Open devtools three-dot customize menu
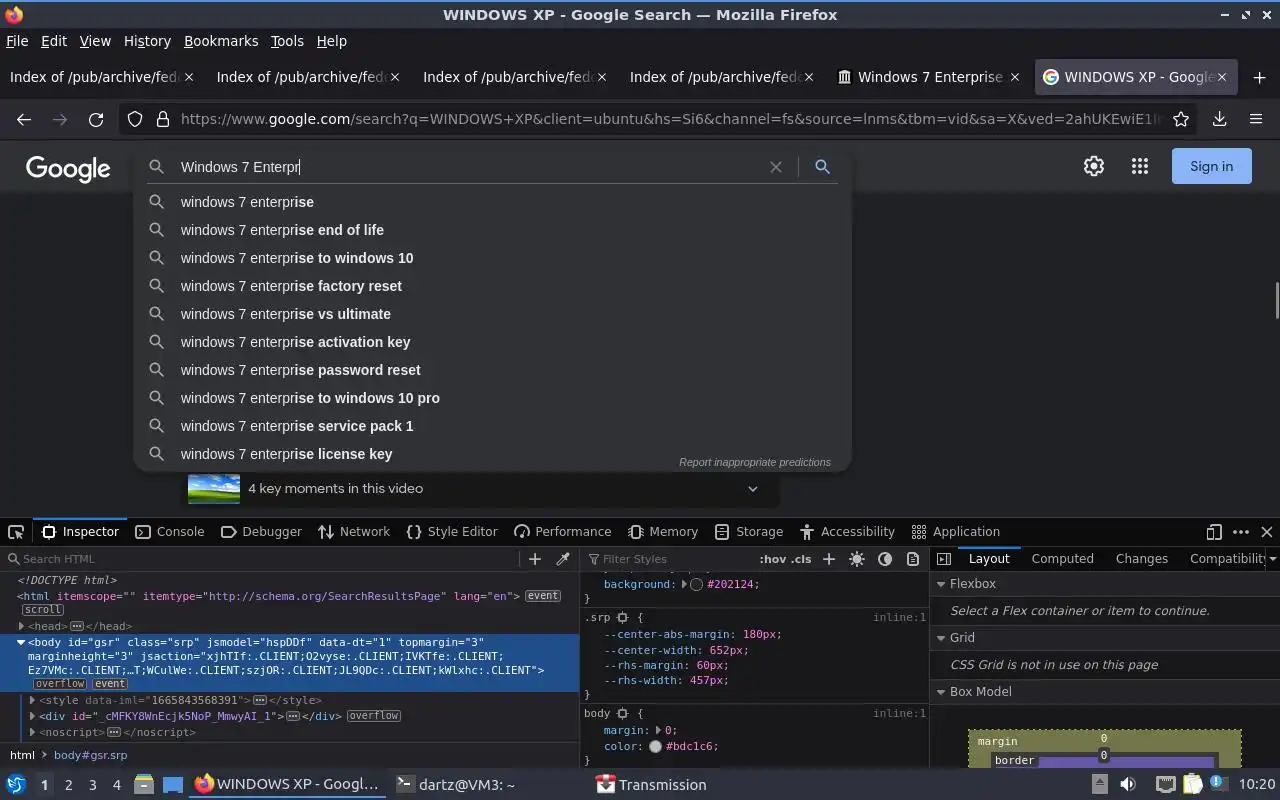Image resolution: width=1280 pixels, height=800 pixels. click(1241, 532)
